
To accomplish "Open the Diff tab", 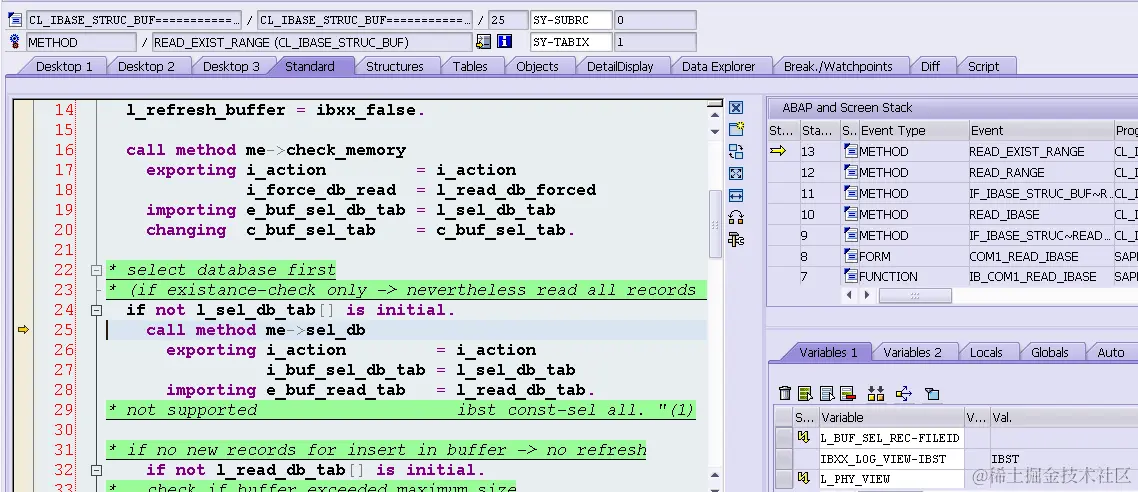I will pyautogui.click(x=930, y=66).
